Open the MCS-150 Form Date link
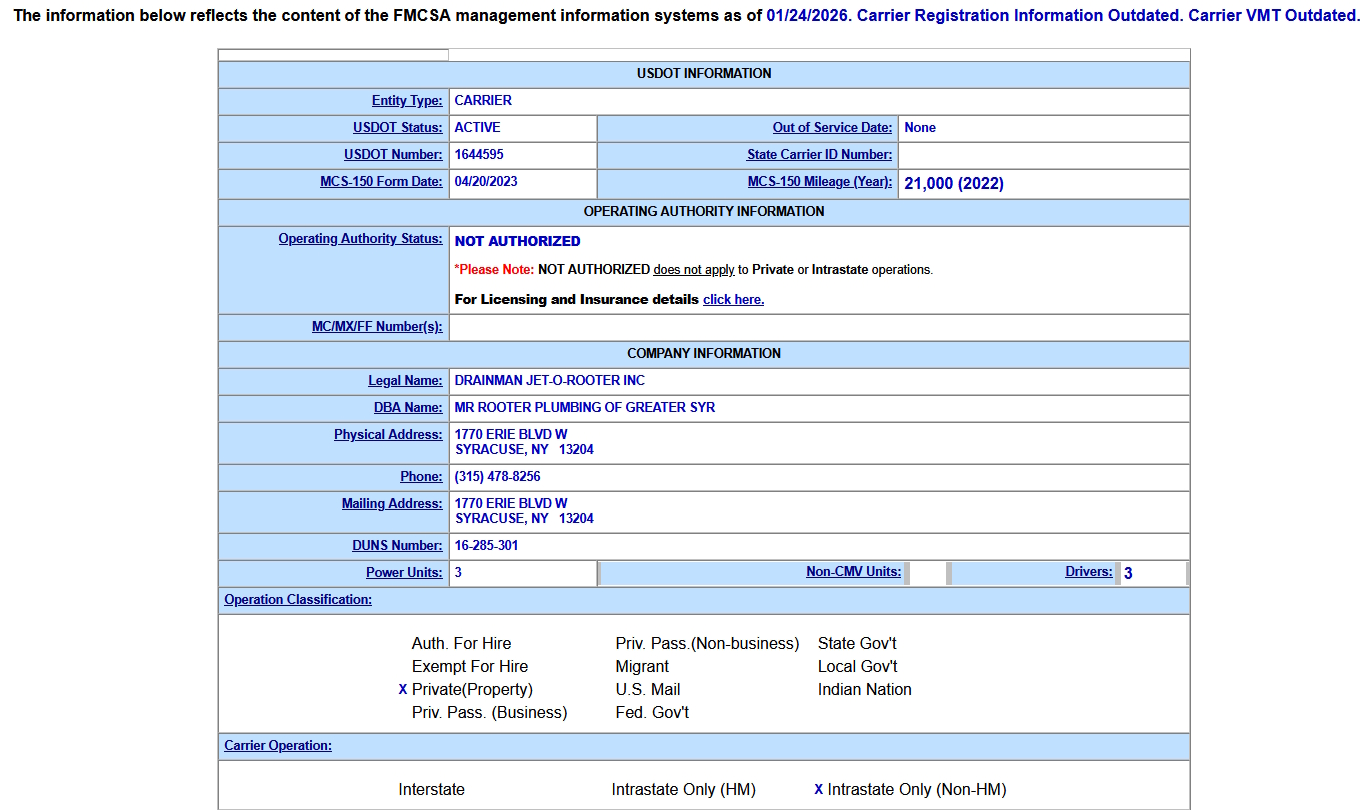Screen dimensions: 1370x810 [381, 182]
